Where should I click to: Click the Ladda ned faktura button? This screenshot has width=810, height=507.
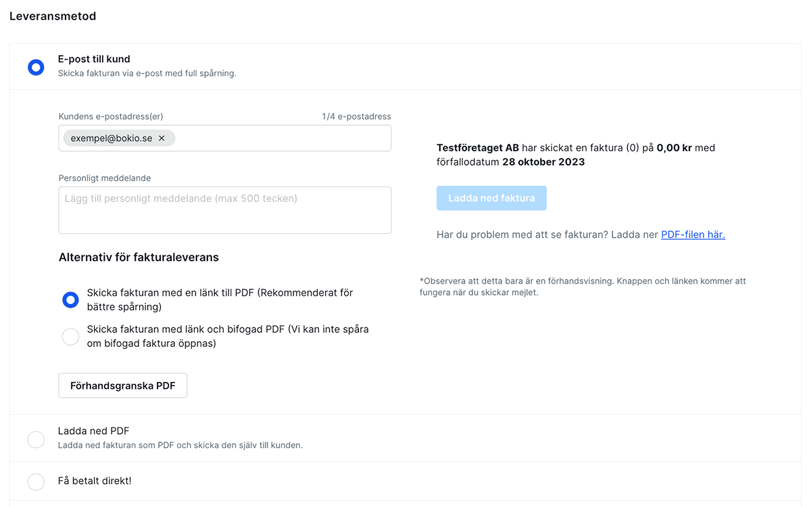pos(491,198)
